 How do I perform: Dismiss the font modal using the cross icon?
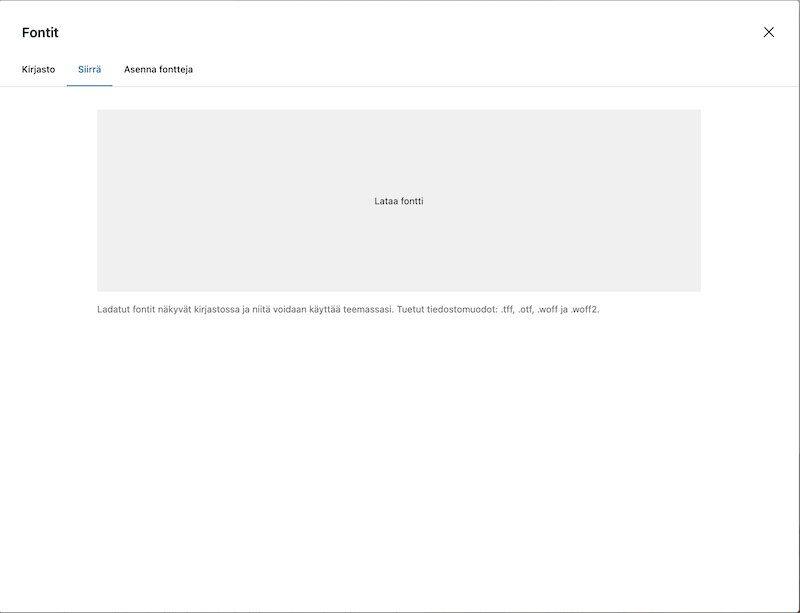[768, 32]
